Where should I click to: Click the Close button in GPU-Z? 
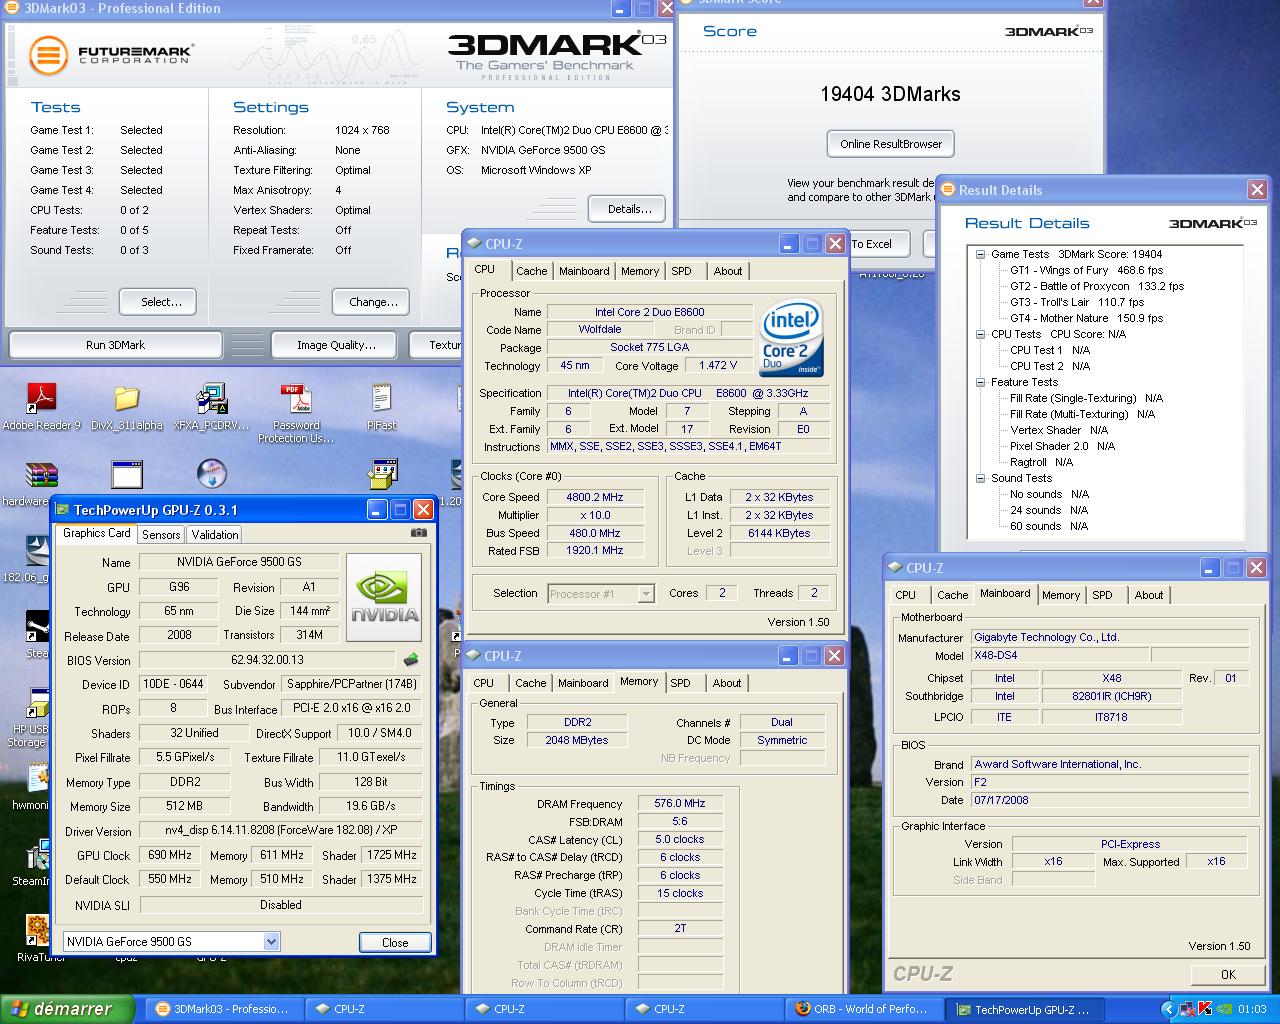coord(395,942)
